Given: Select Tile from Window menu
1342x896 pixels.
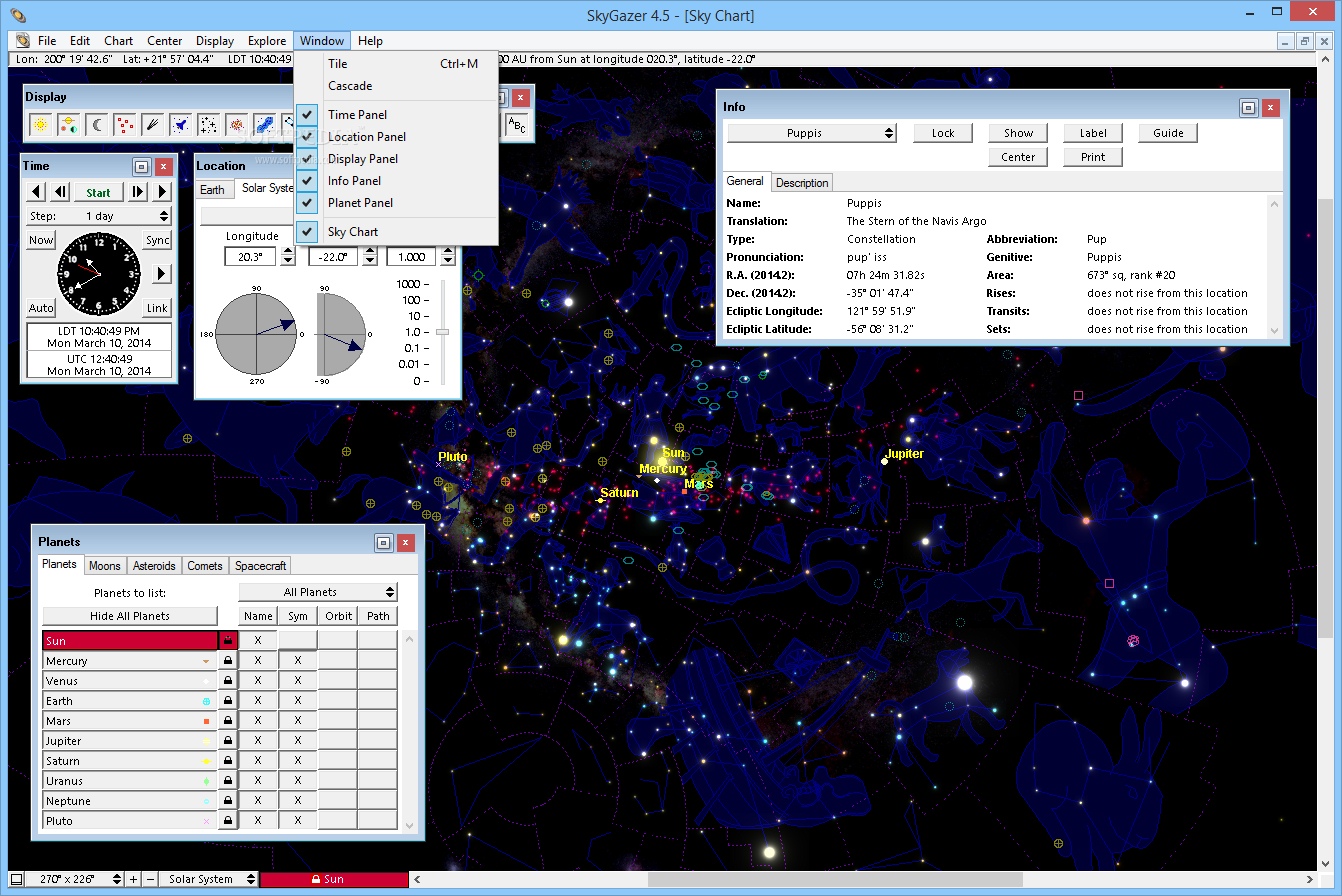Looking at the screenshot, I should click(397, 64).
